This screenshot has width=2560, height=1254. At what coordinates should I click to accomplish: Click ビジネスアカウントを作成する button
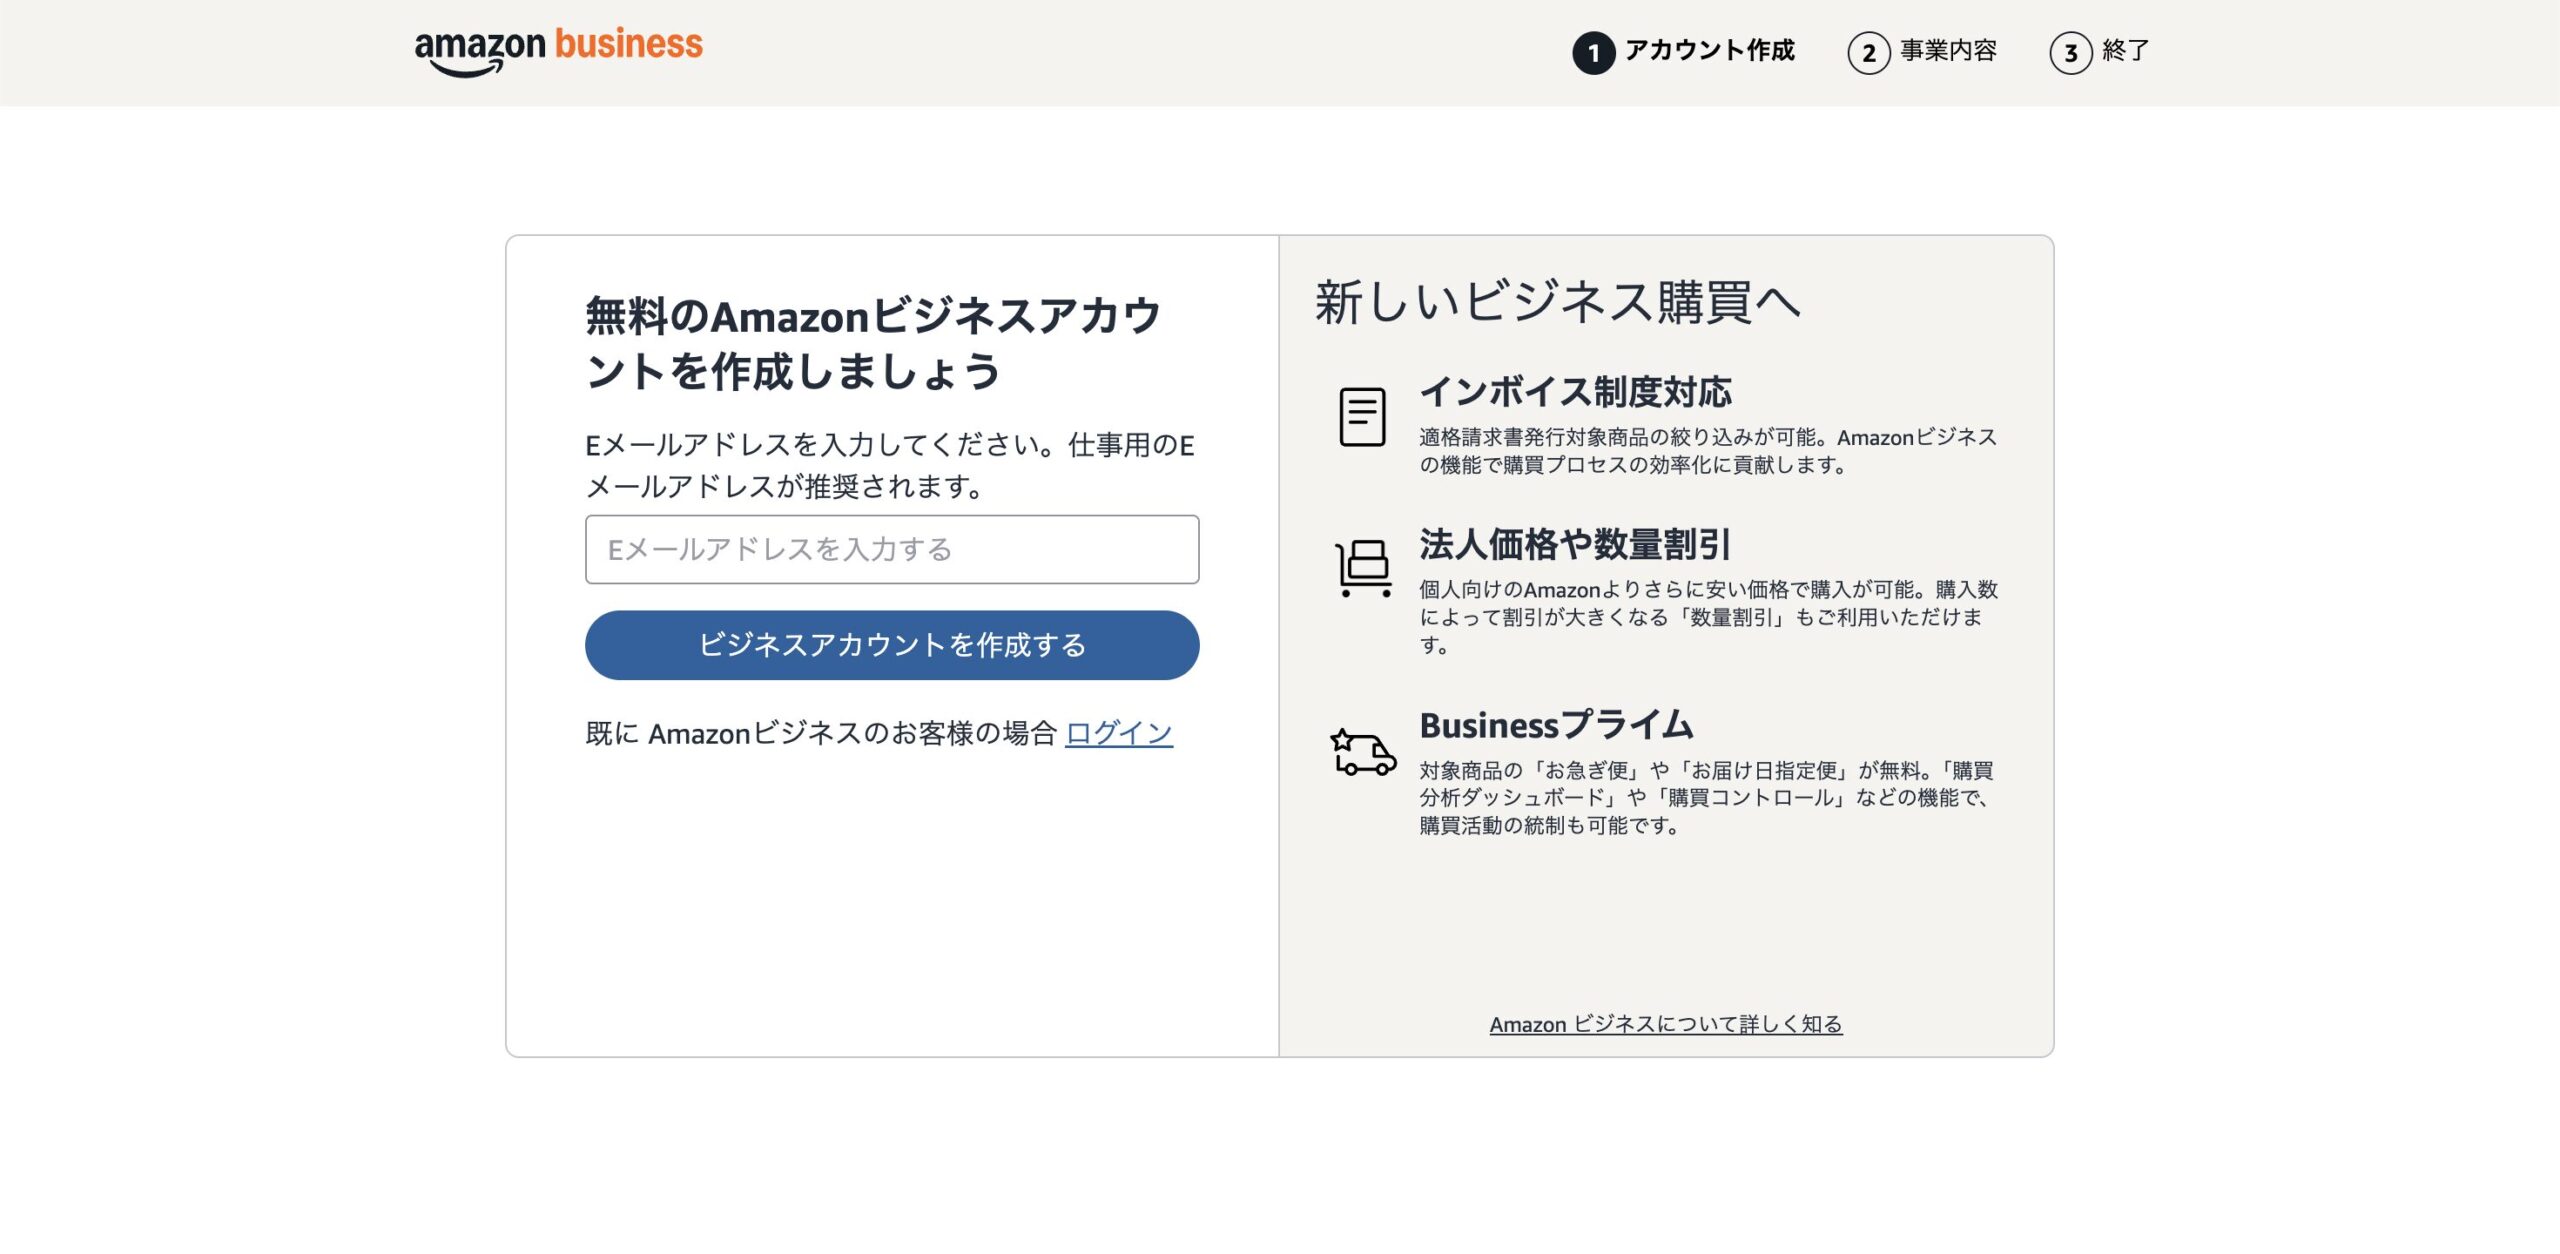pos(892,645)
